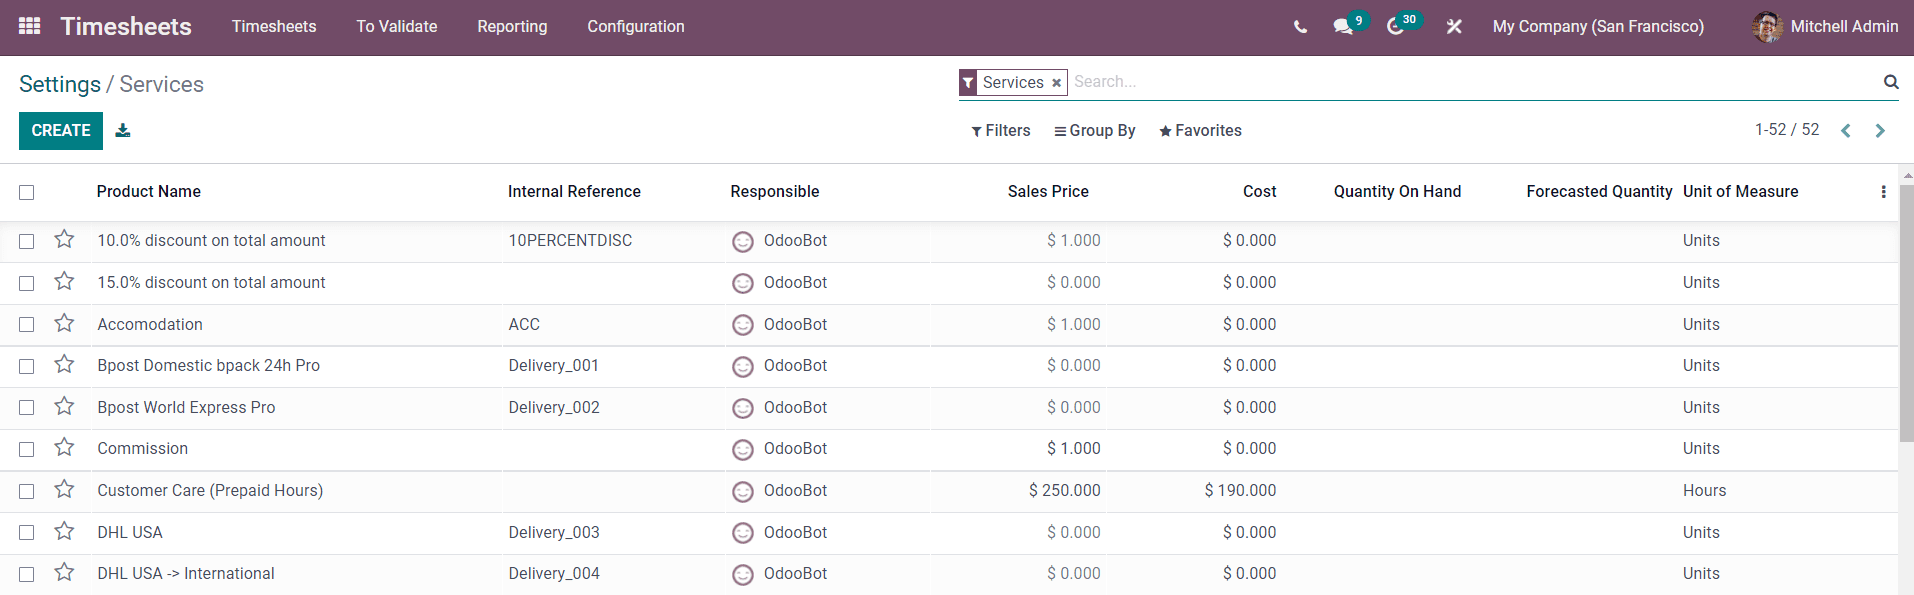
Task: Open the messages conversation icon
Action: pos(1343,27)
